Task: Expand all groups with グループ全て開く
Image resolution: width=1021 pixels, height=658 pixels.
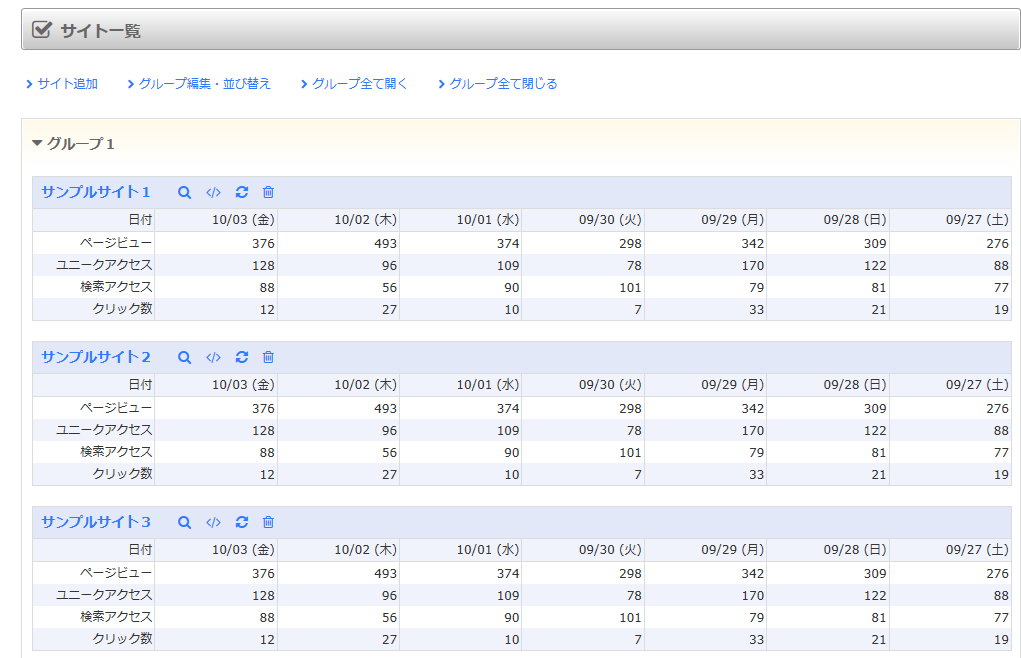Action: coord(359,84)
